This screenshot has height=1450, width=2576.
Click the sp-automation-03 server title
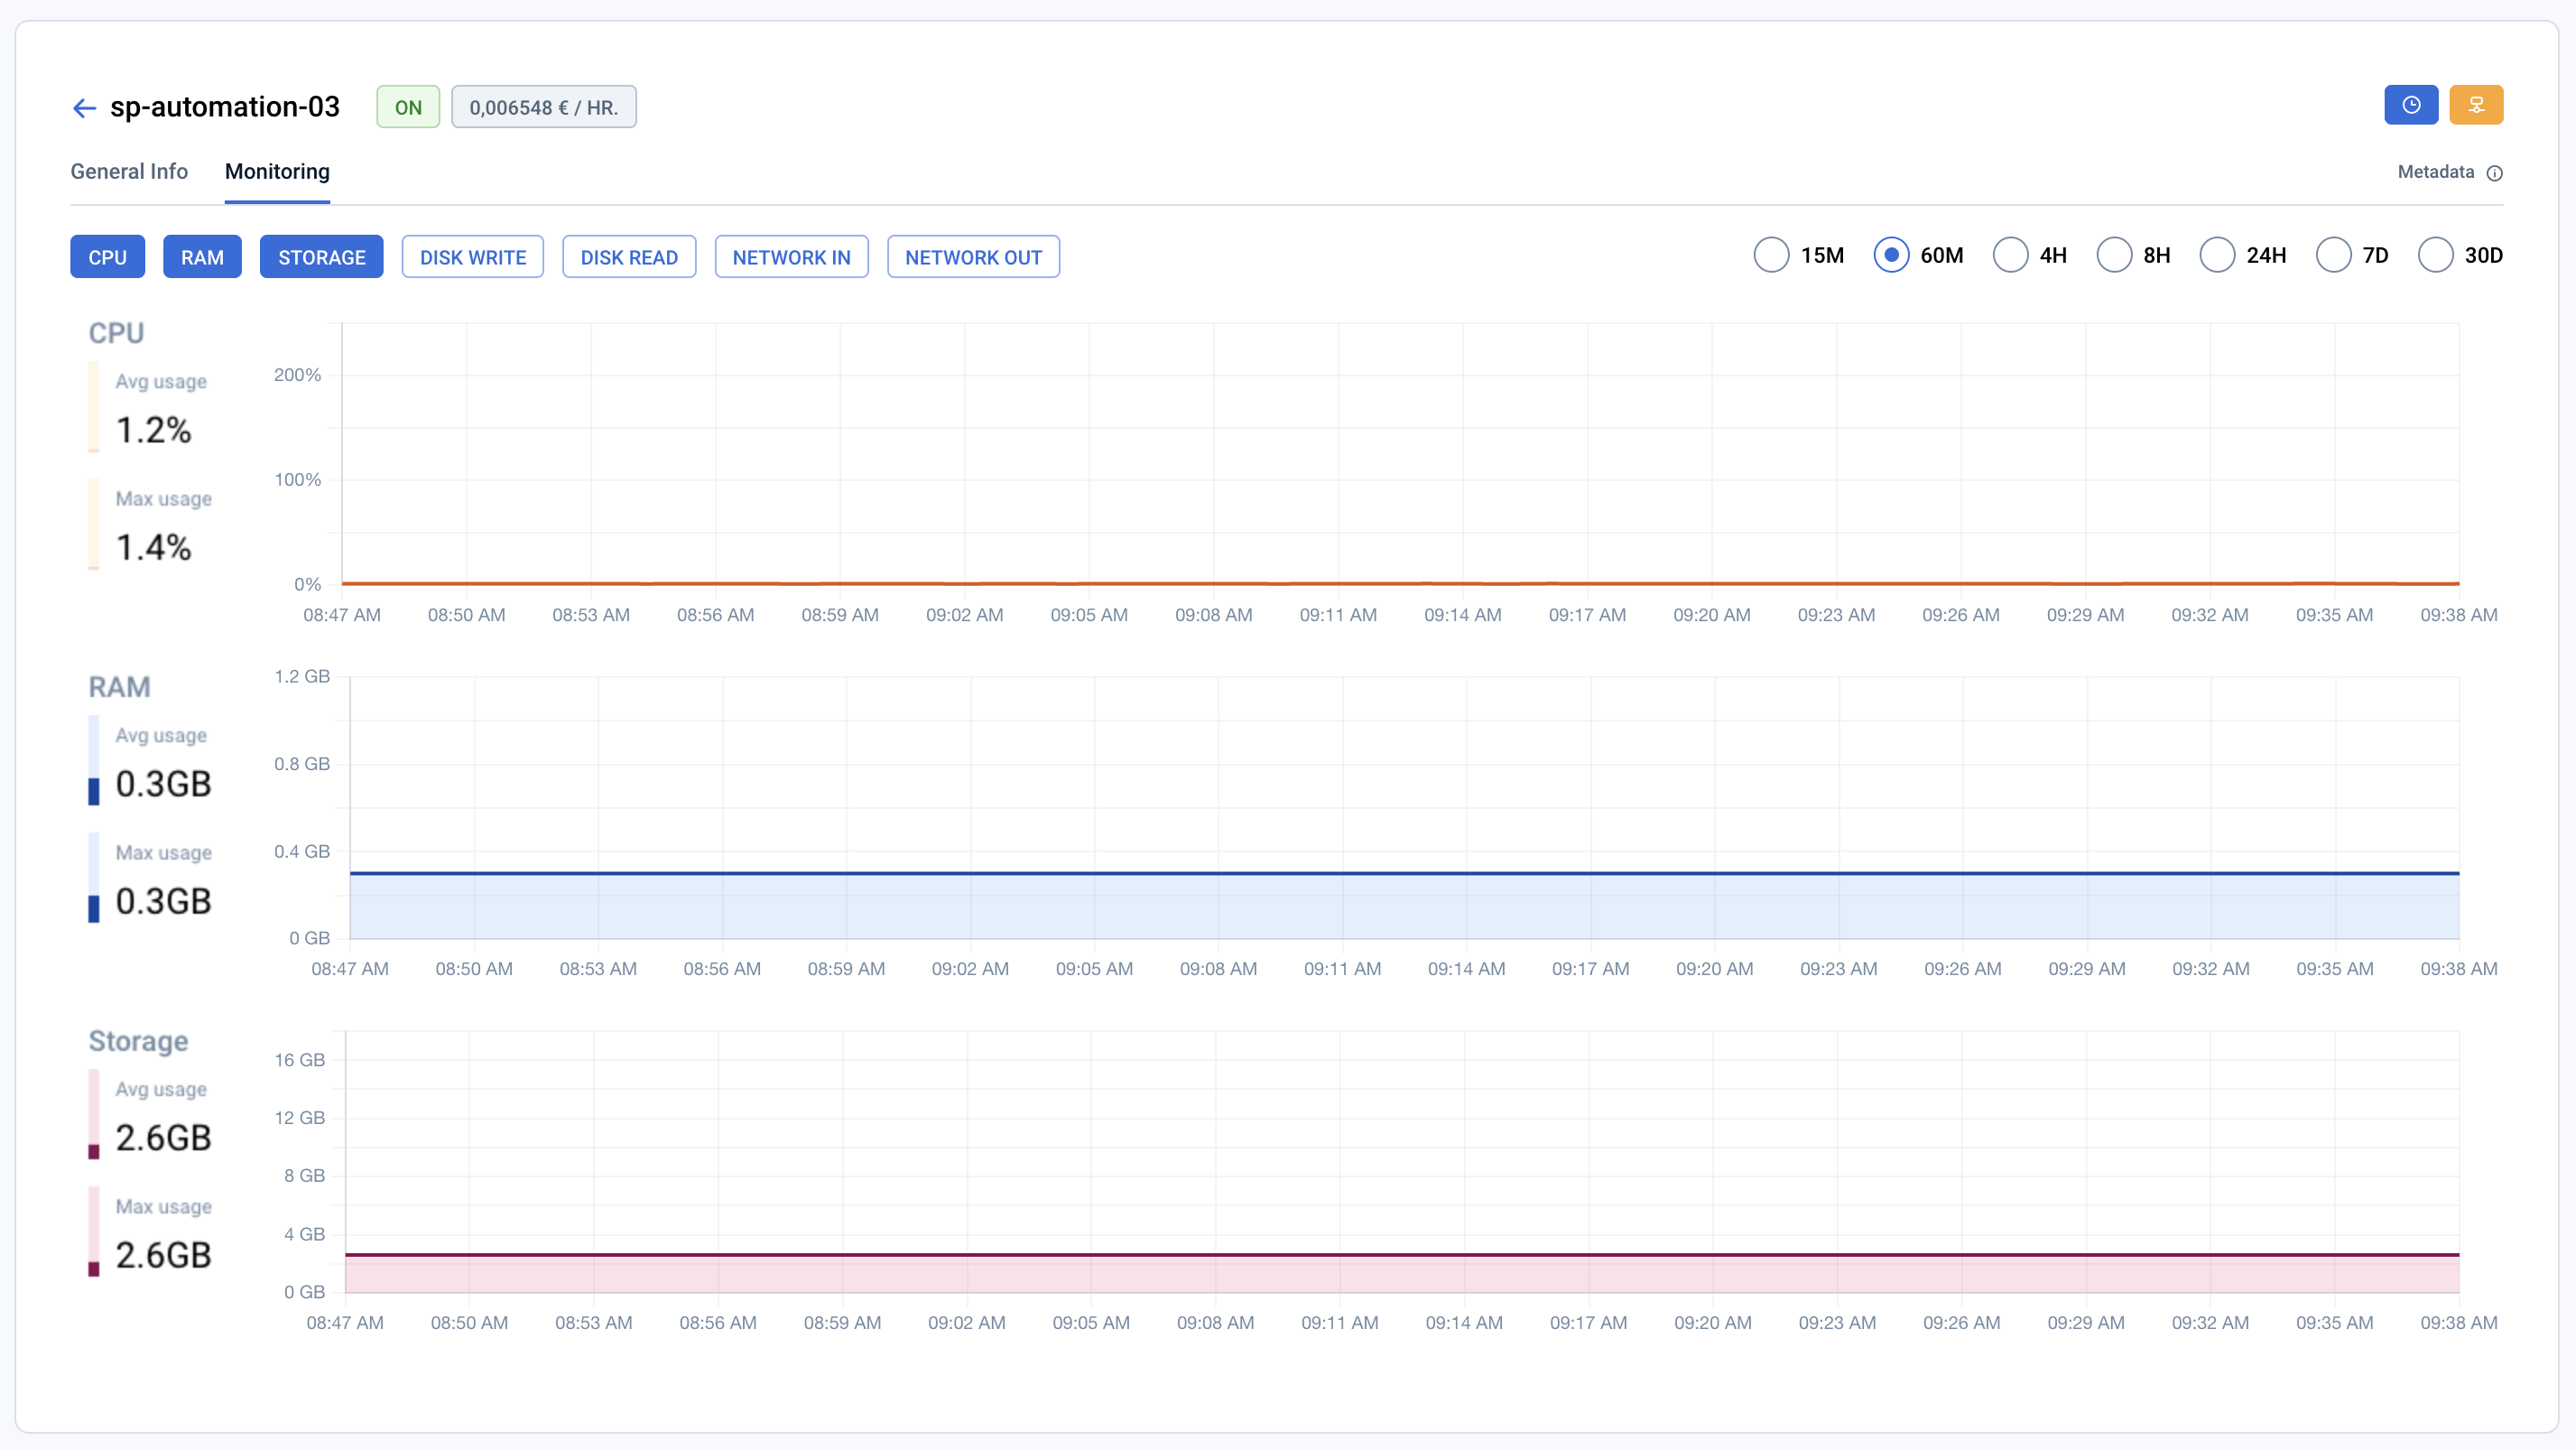click(x=225, y=107)
